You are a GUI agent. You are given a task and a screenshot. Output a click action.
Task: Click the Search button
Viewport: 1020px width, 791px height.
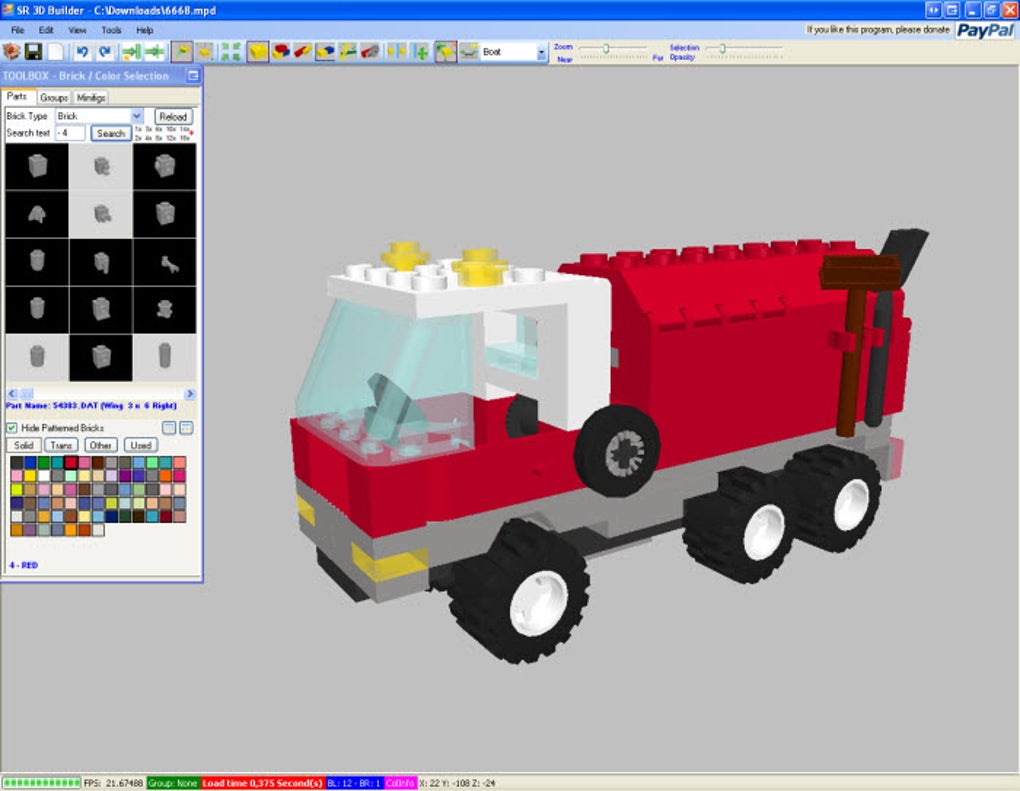click(x=111, y=133)
